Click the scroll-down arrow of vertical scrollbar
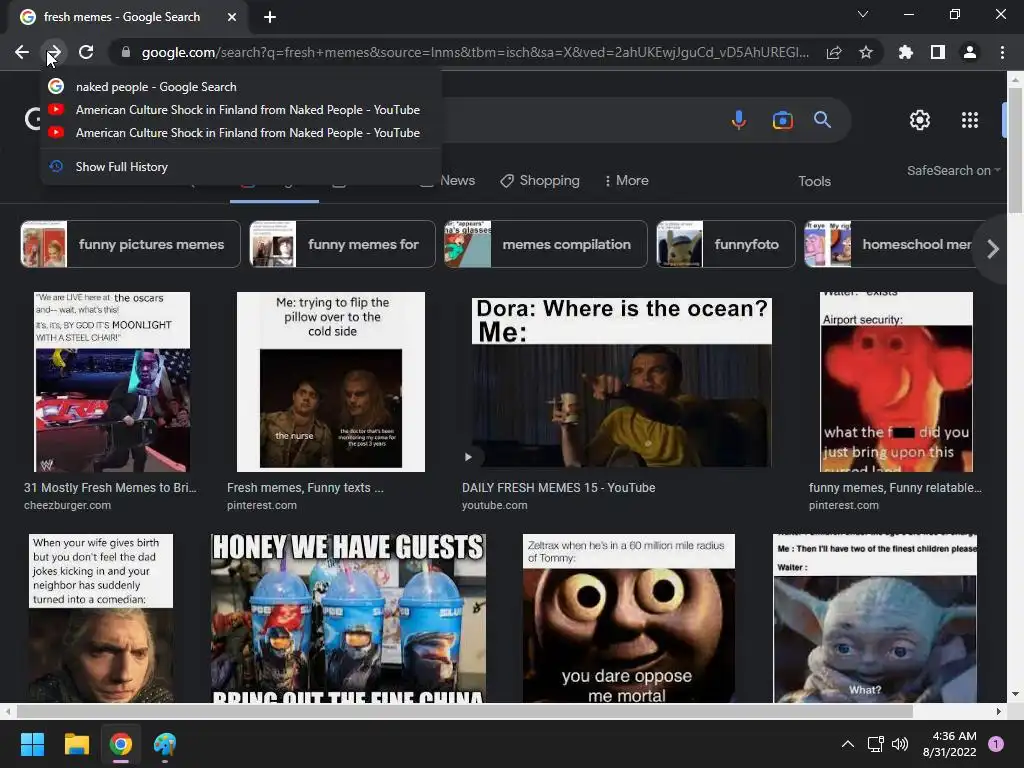 click(1015, 694)
